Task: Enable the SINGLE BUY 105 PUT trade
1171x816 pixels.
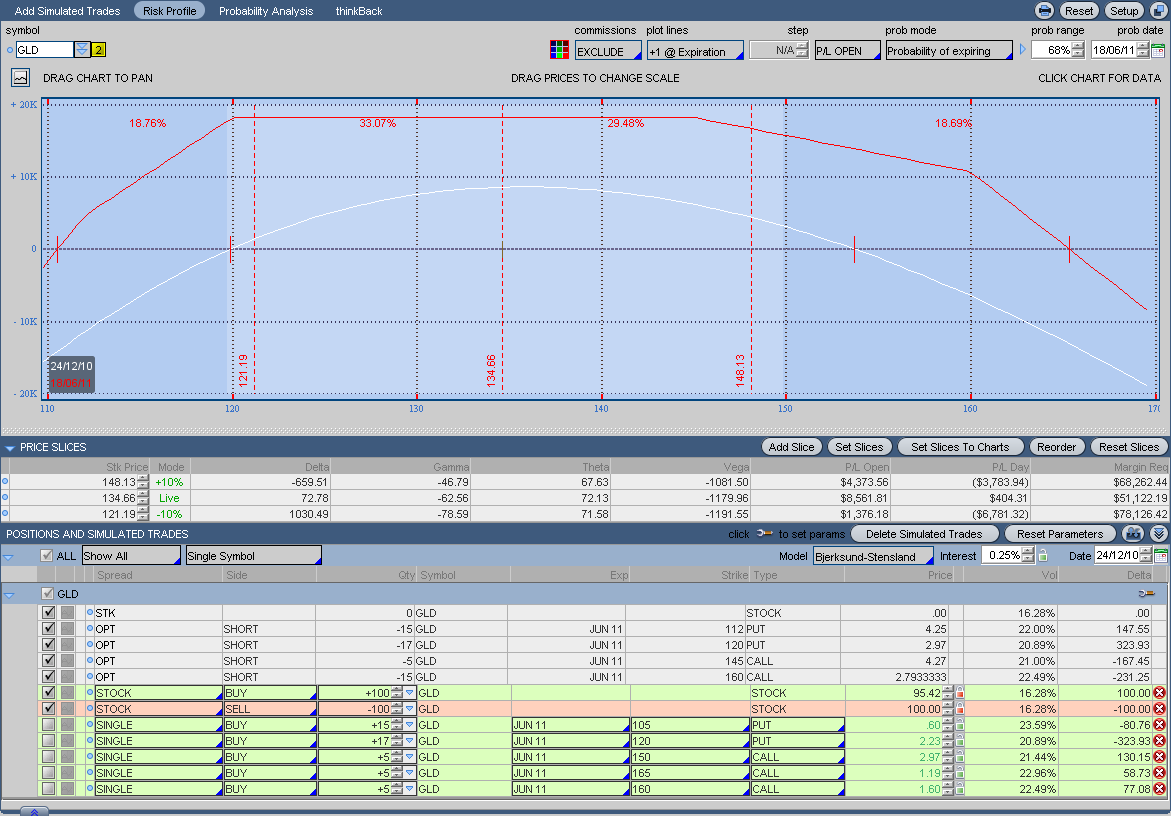Action: point(48,725)
